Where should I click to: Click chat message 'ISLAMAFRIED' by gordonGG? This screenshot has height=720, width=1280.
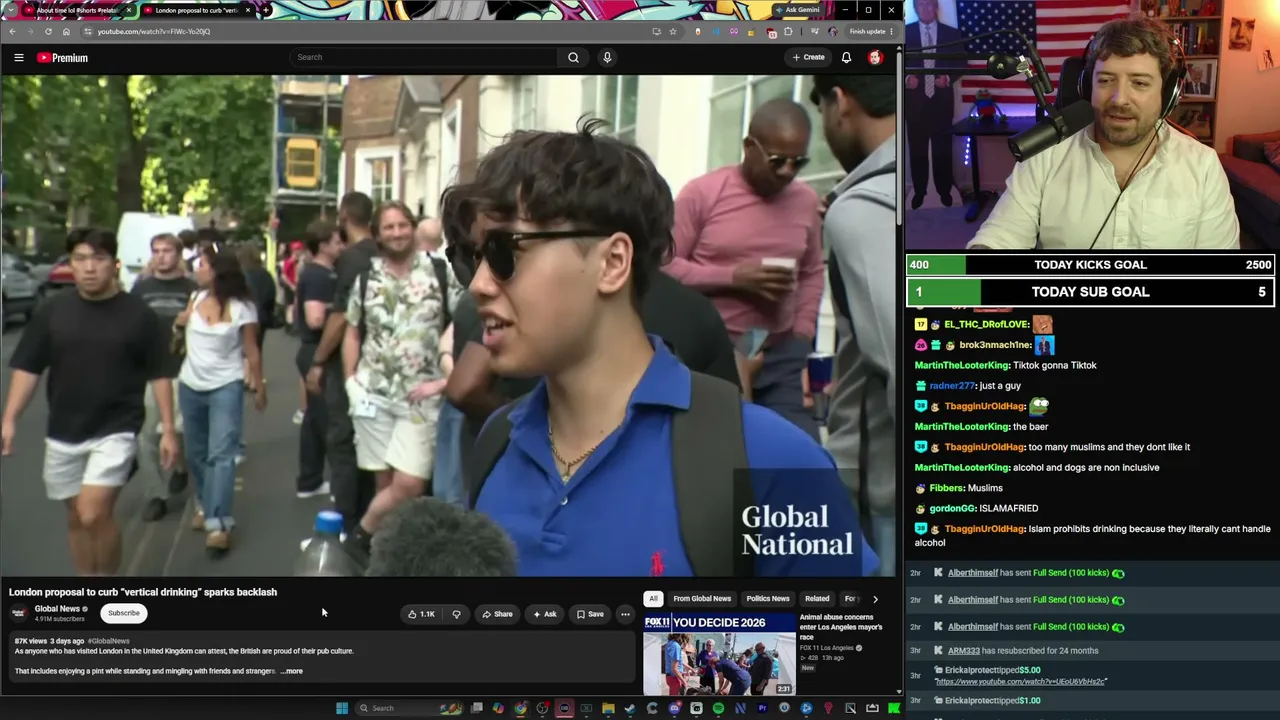pos(1009,509)
